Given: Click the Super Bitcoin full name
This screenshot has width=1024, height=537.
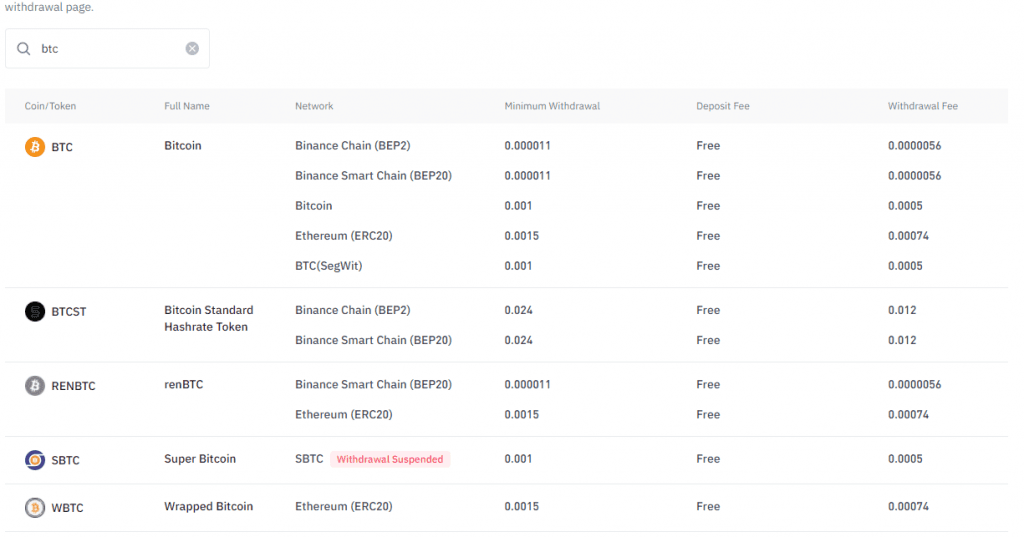Looking at the screenshot, I should tap(200, 458).
